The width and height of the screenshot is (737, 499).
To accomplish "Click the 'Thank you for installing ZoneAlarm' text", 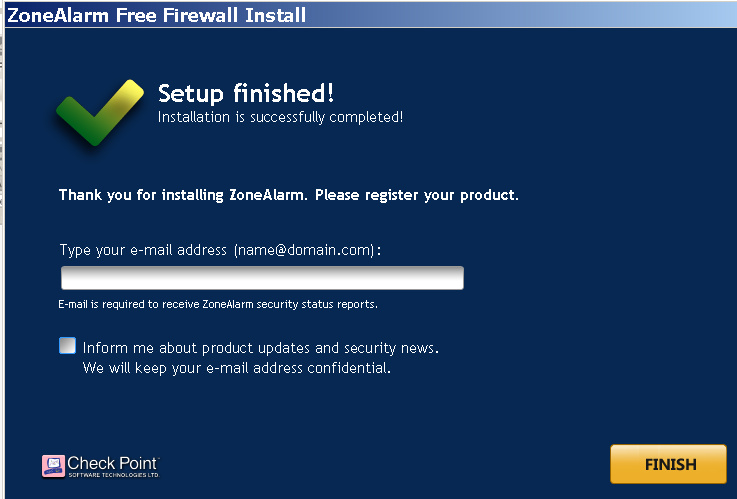I will [183, 195].
